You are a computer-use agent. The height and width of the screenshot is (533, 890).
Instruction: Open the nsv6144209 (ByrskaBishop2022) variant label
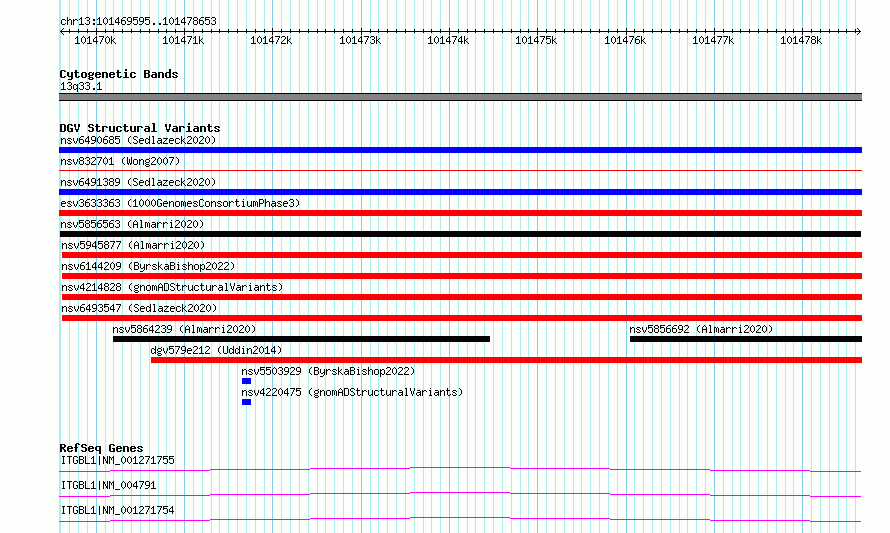pos(148,266)
